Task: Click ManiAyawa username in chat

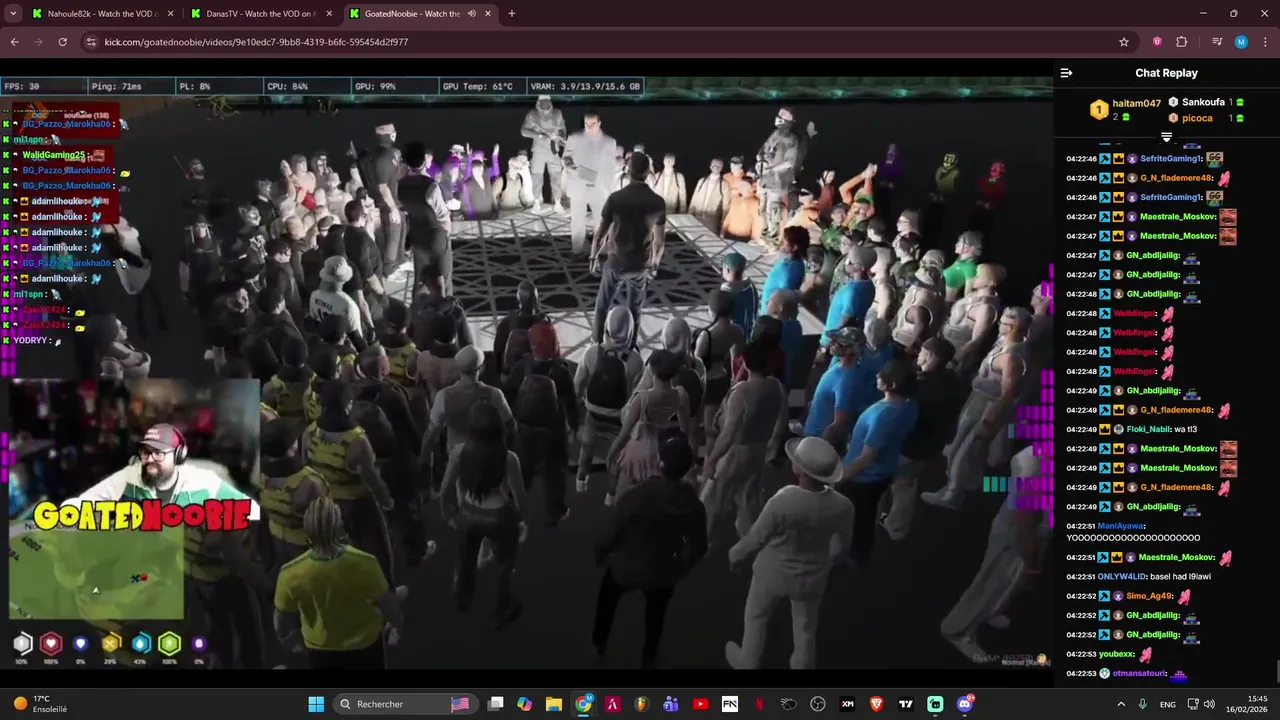Action: pyautogui.click(x=1121, y=526)
